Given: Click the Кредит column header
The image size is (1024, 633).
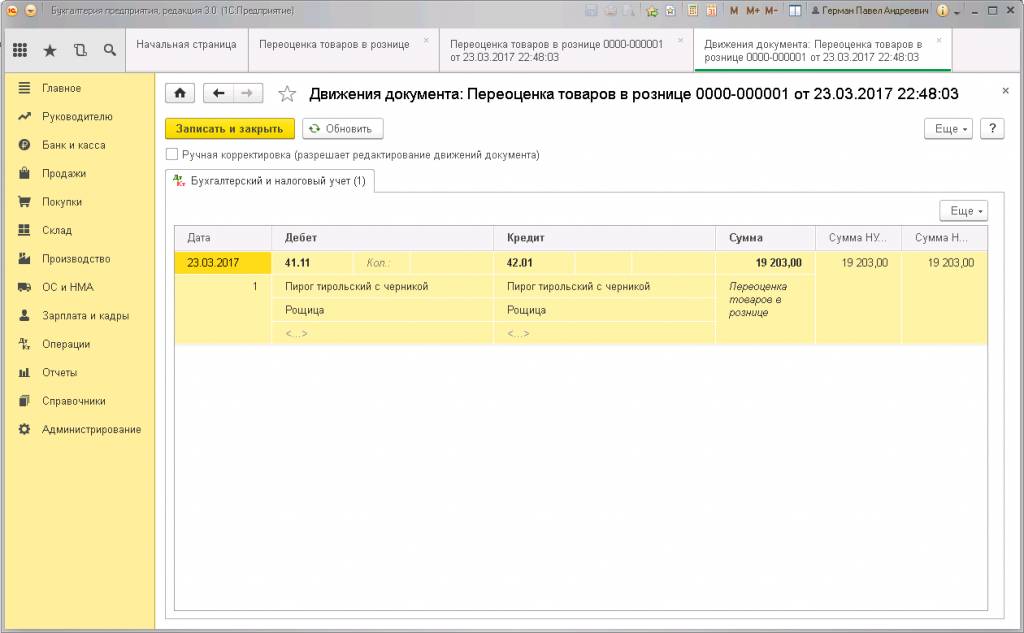Looking at the screenshot, I should click(x=604, y=238).
